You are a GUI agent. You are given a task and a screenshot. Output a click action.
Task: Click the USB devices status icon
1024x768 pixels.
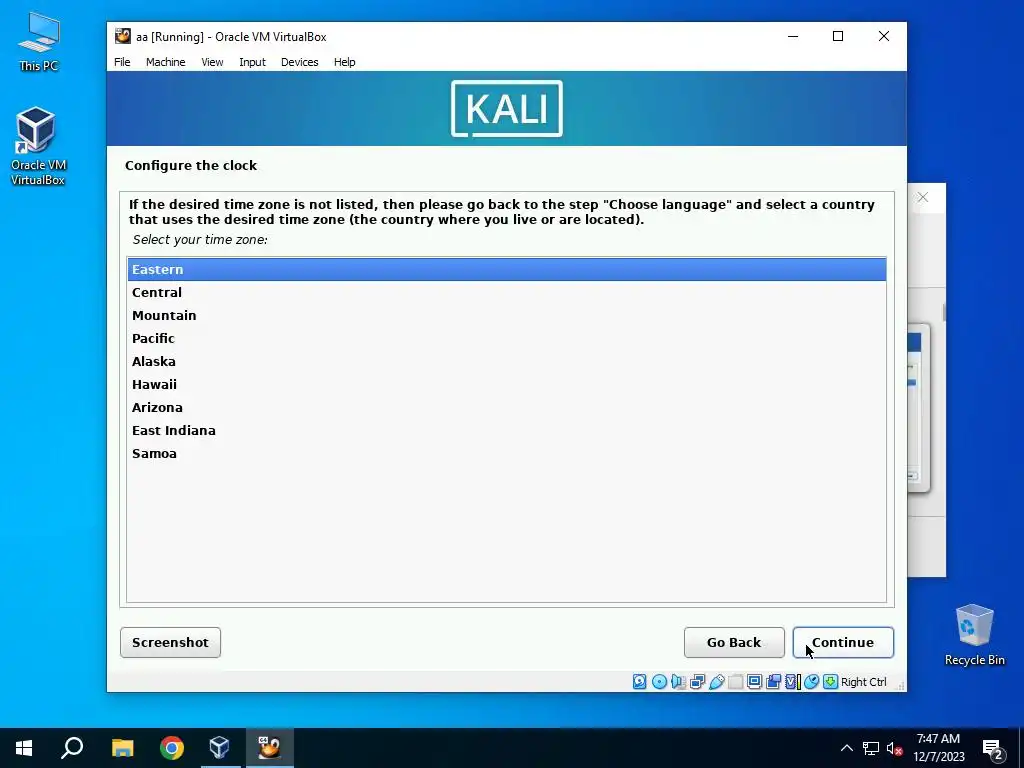pyautogui.click(x=716, y=682)
